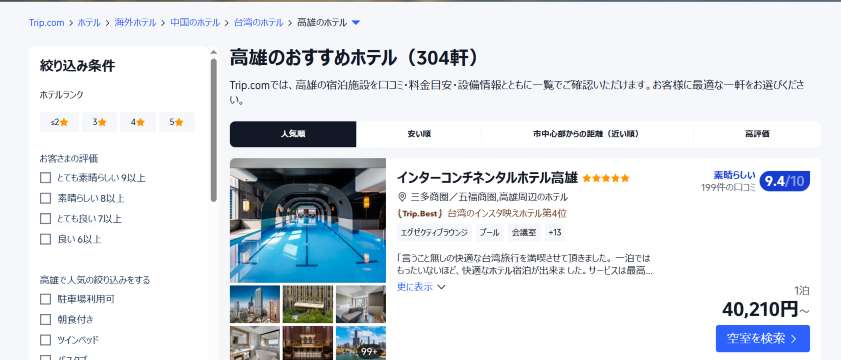Open the skyscraper exterior thumbnail photo
Image resolution: width=841 pixels, height=360 pixels.
pyautogui.click(x=255, y=304)
